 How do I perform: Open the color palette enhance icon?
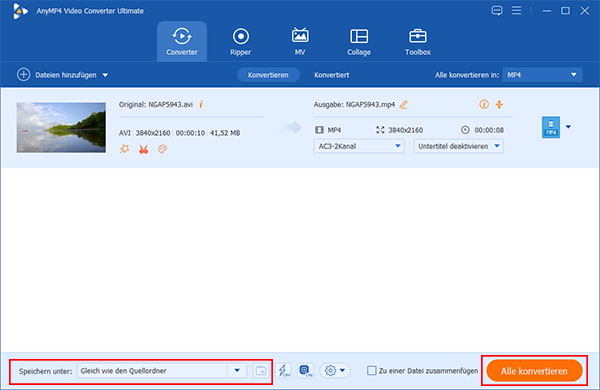click(163, 149)
